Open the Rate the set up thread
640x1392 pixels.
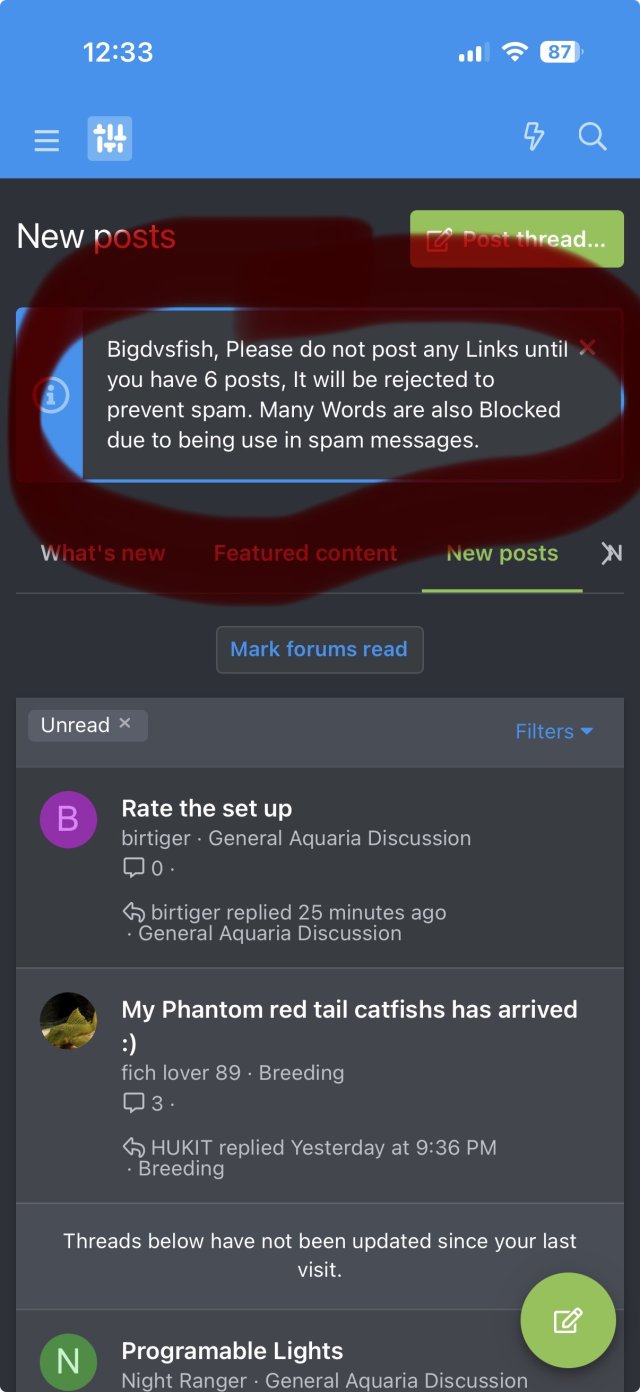pyautogui.click(x=207, y=808)
